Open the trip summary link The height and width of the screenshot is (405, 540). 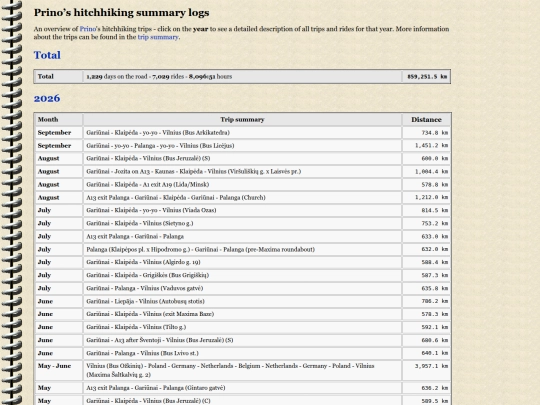coord(158,37)
